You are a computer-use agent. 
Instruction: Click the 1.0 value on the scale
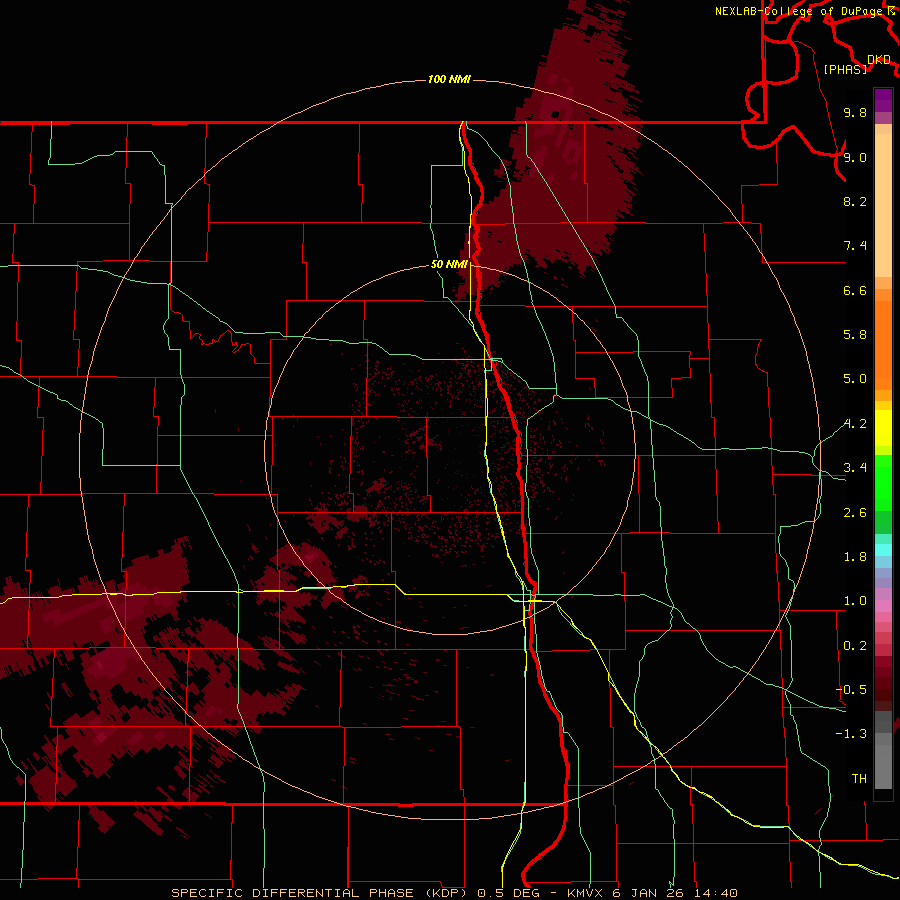pos(855,601)
